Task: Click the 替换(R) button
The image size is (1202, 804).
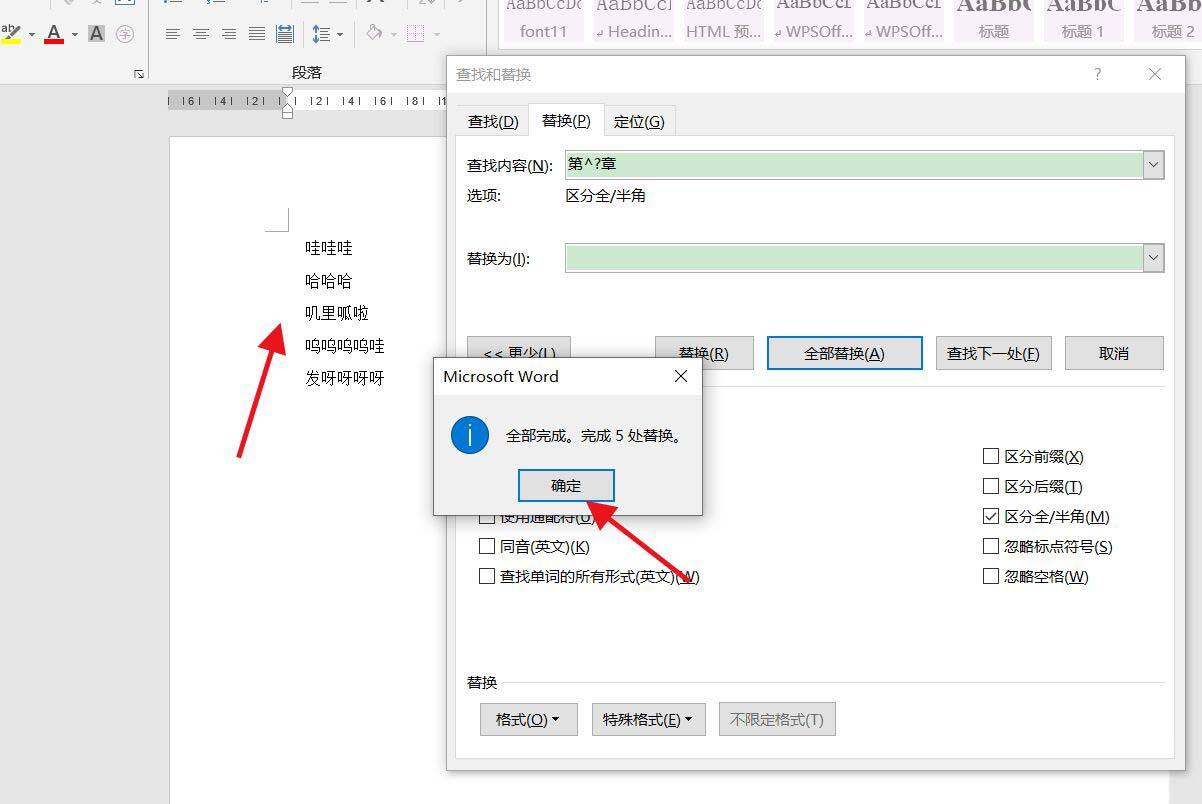Action: 703,353
